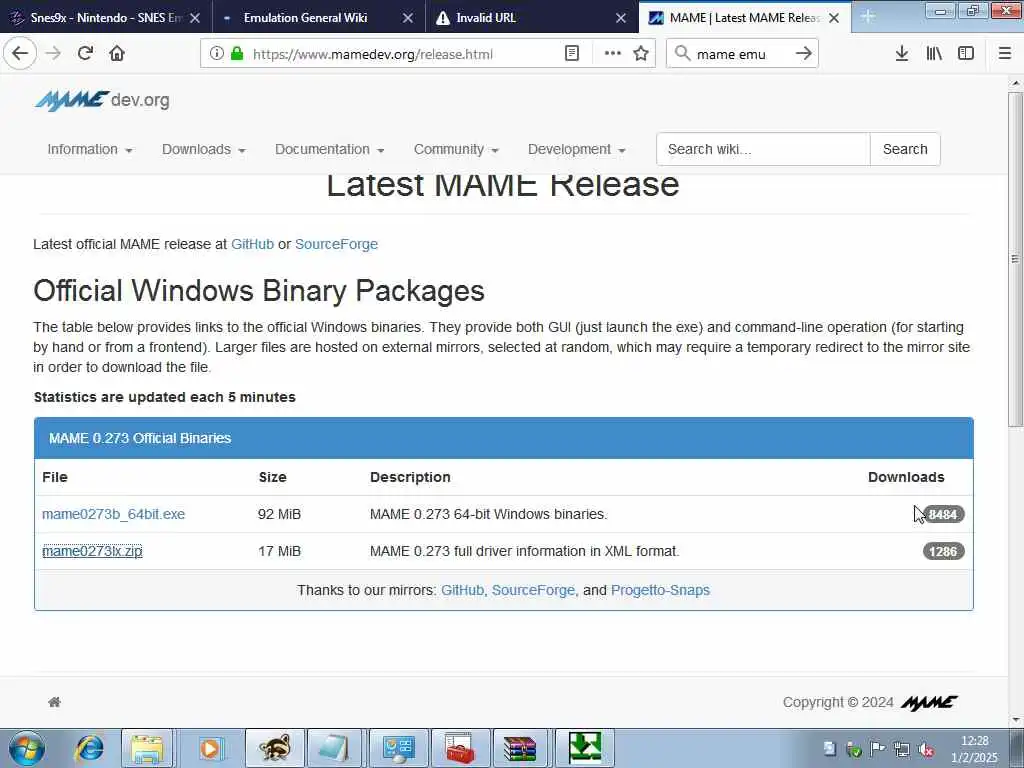Click the '92 MiB' size cell

280,514
